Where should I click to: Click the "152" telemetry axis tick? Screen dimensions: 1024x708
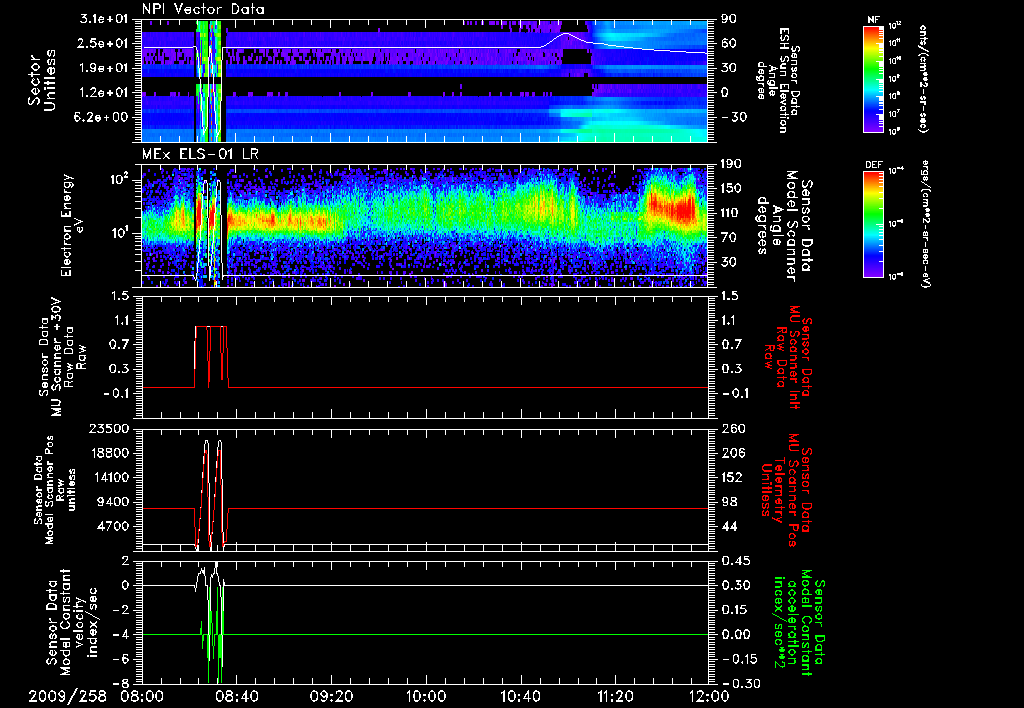pos(732,477)
